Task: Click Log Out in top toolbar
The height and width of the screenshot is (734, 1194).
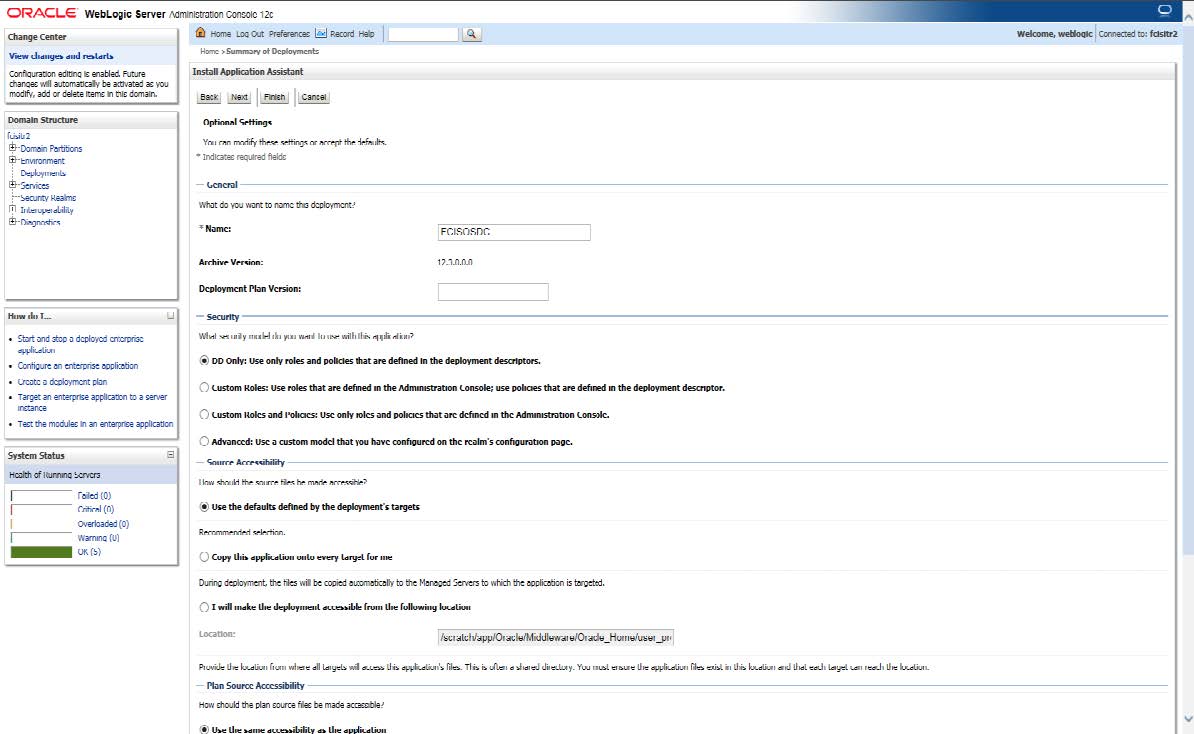Action: point(250,34)
